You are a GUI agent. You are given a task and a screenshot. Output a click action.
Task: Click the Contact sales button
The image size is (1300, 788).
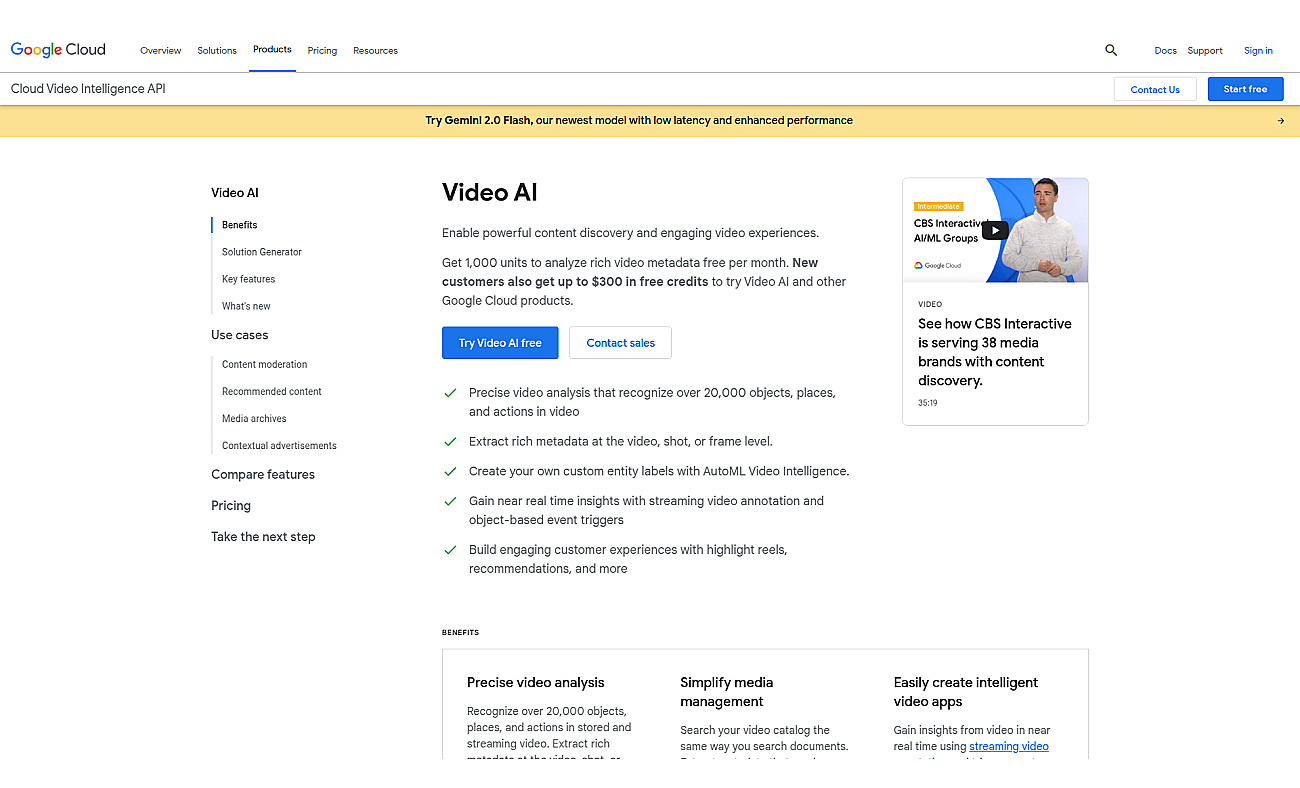(x=620, y=342)
